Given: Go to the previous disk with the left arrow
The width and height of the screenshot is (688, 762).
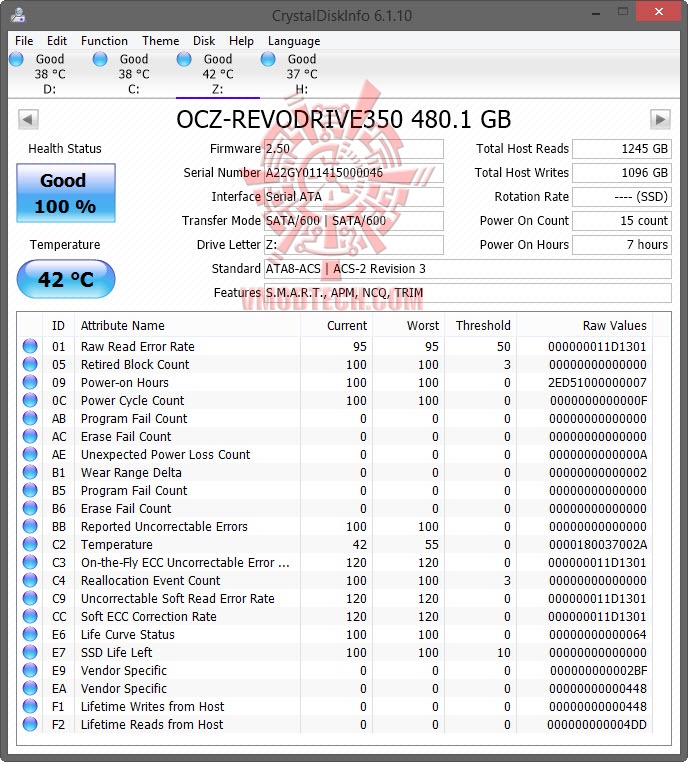Looking at the screenshot, I should click(x=28, y=119).
